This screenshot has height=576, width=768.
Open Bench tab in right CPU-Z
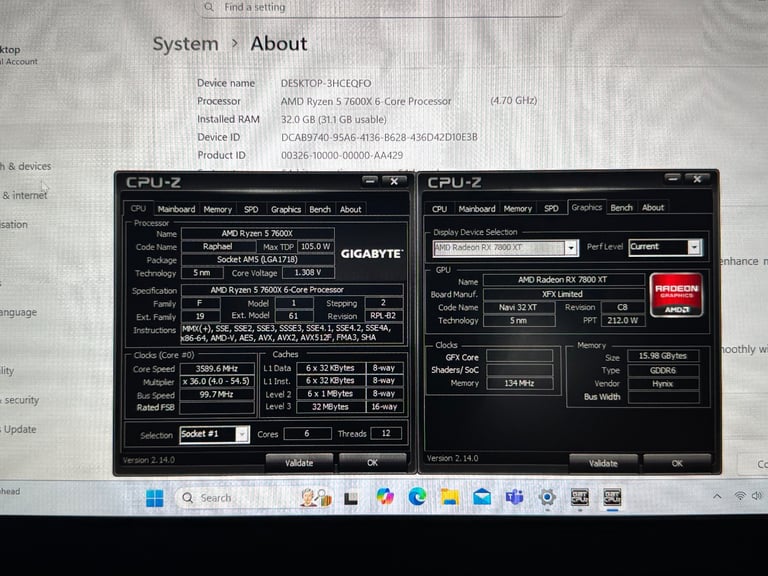(x=622, y=208)
